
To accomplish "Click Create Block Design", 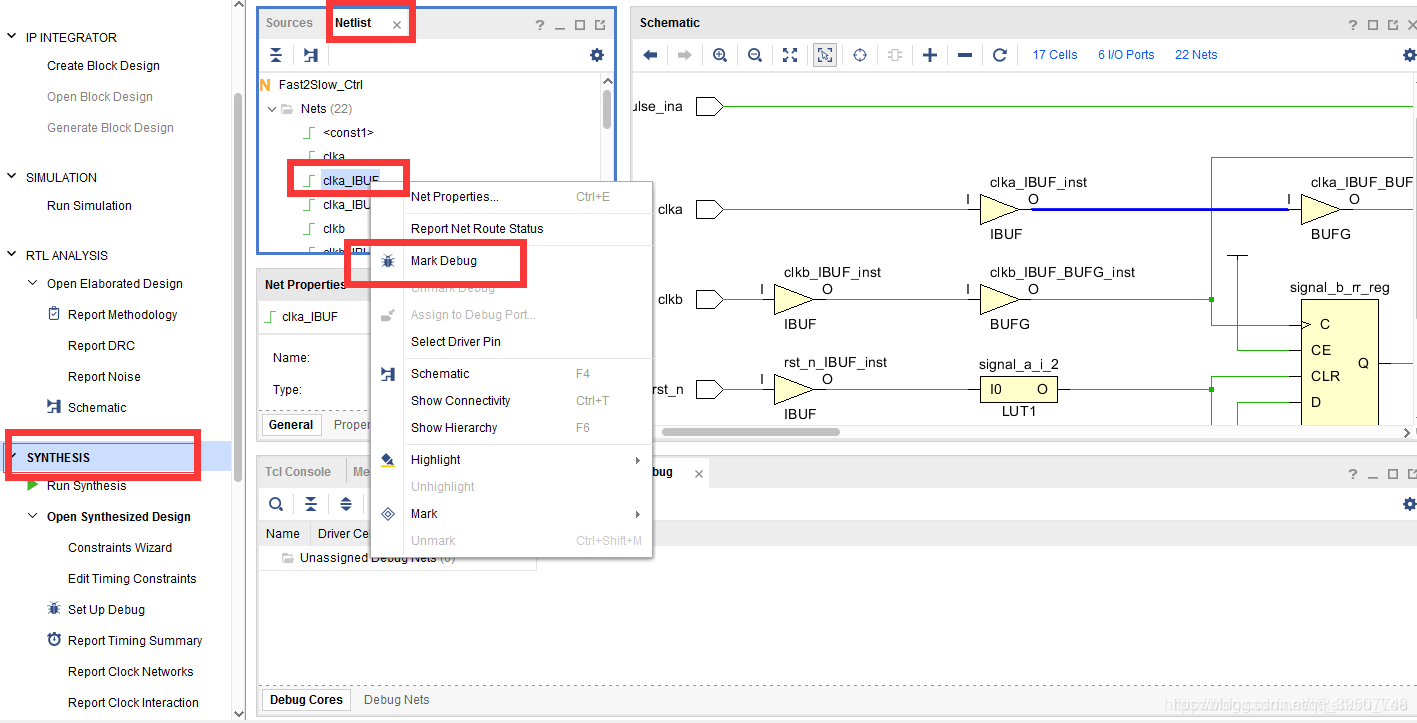I will tap(103, 66).
